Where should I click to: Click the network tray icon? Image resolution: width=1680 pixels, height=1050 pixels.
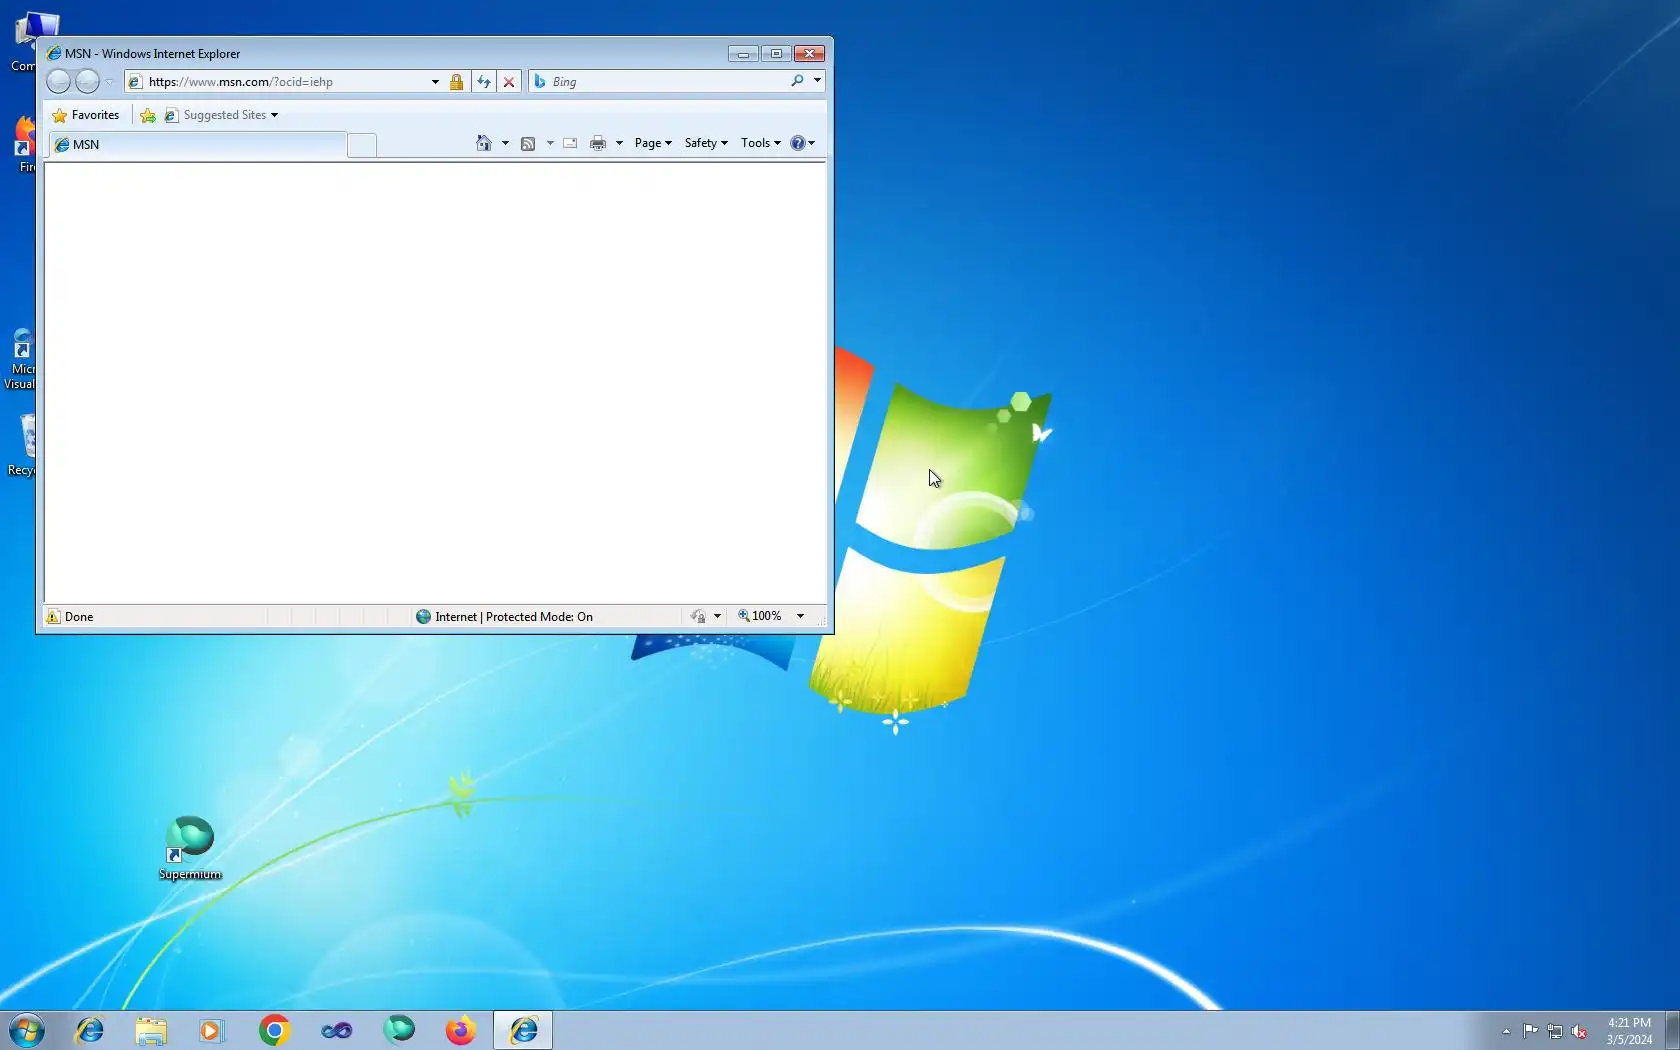[1555, 1031]
